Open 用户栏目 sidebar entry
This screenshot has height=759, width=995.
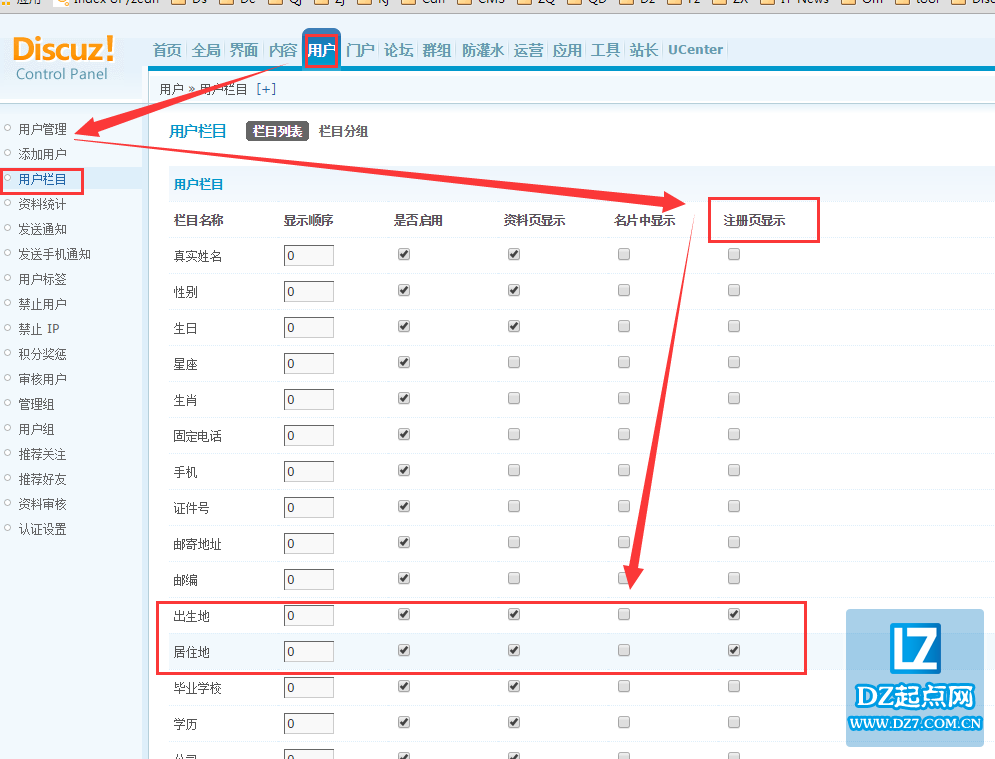coord(42,179)
